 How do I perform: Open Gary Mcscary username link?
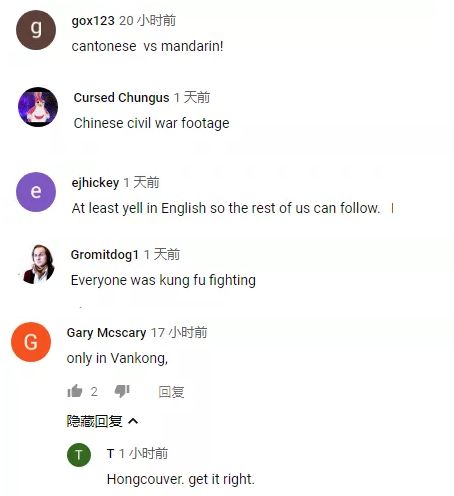pos(106,333)
